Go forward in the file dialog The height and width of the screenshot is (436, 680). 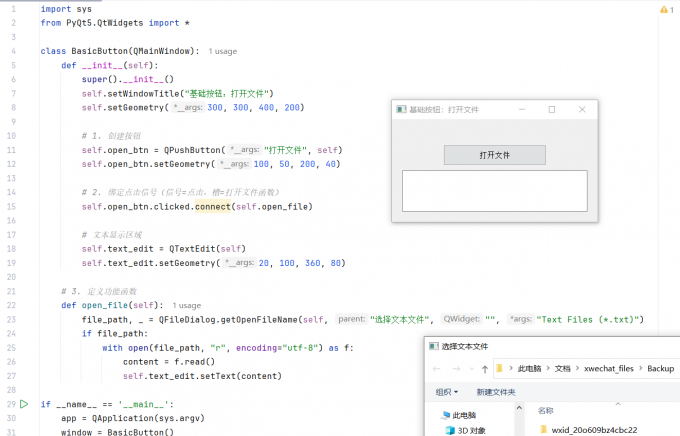[456, 369]
